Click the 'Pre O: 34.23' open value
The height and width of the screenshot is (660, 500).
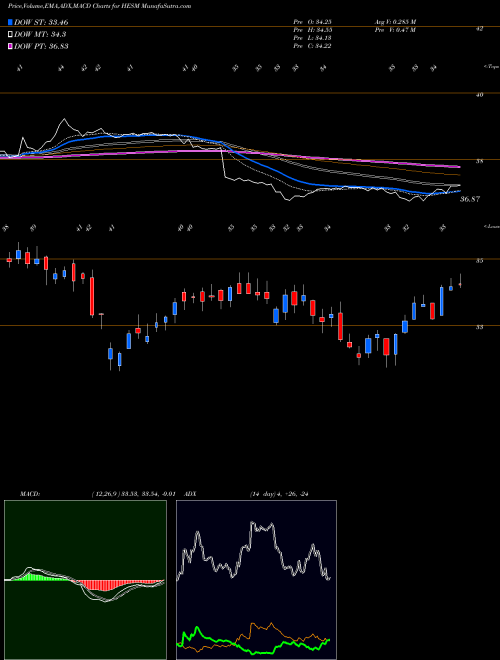coord(313,22)
